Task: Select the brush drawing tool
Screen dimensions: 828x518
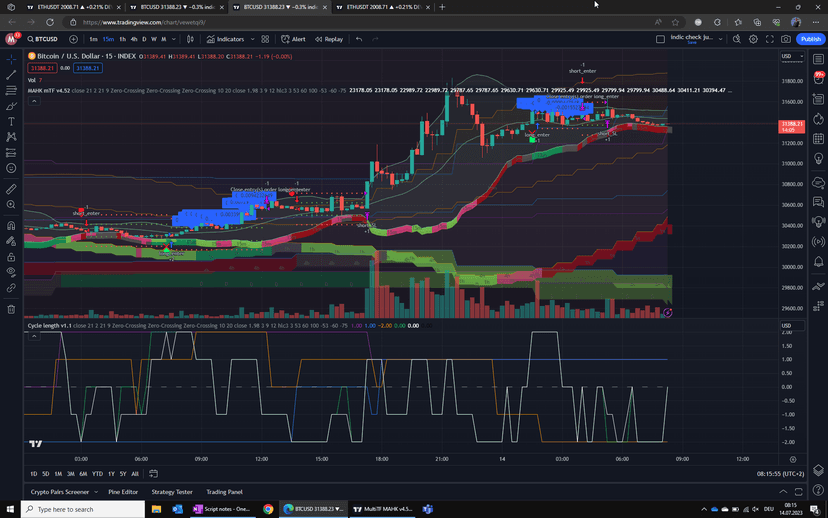Action: pos(11,106)
